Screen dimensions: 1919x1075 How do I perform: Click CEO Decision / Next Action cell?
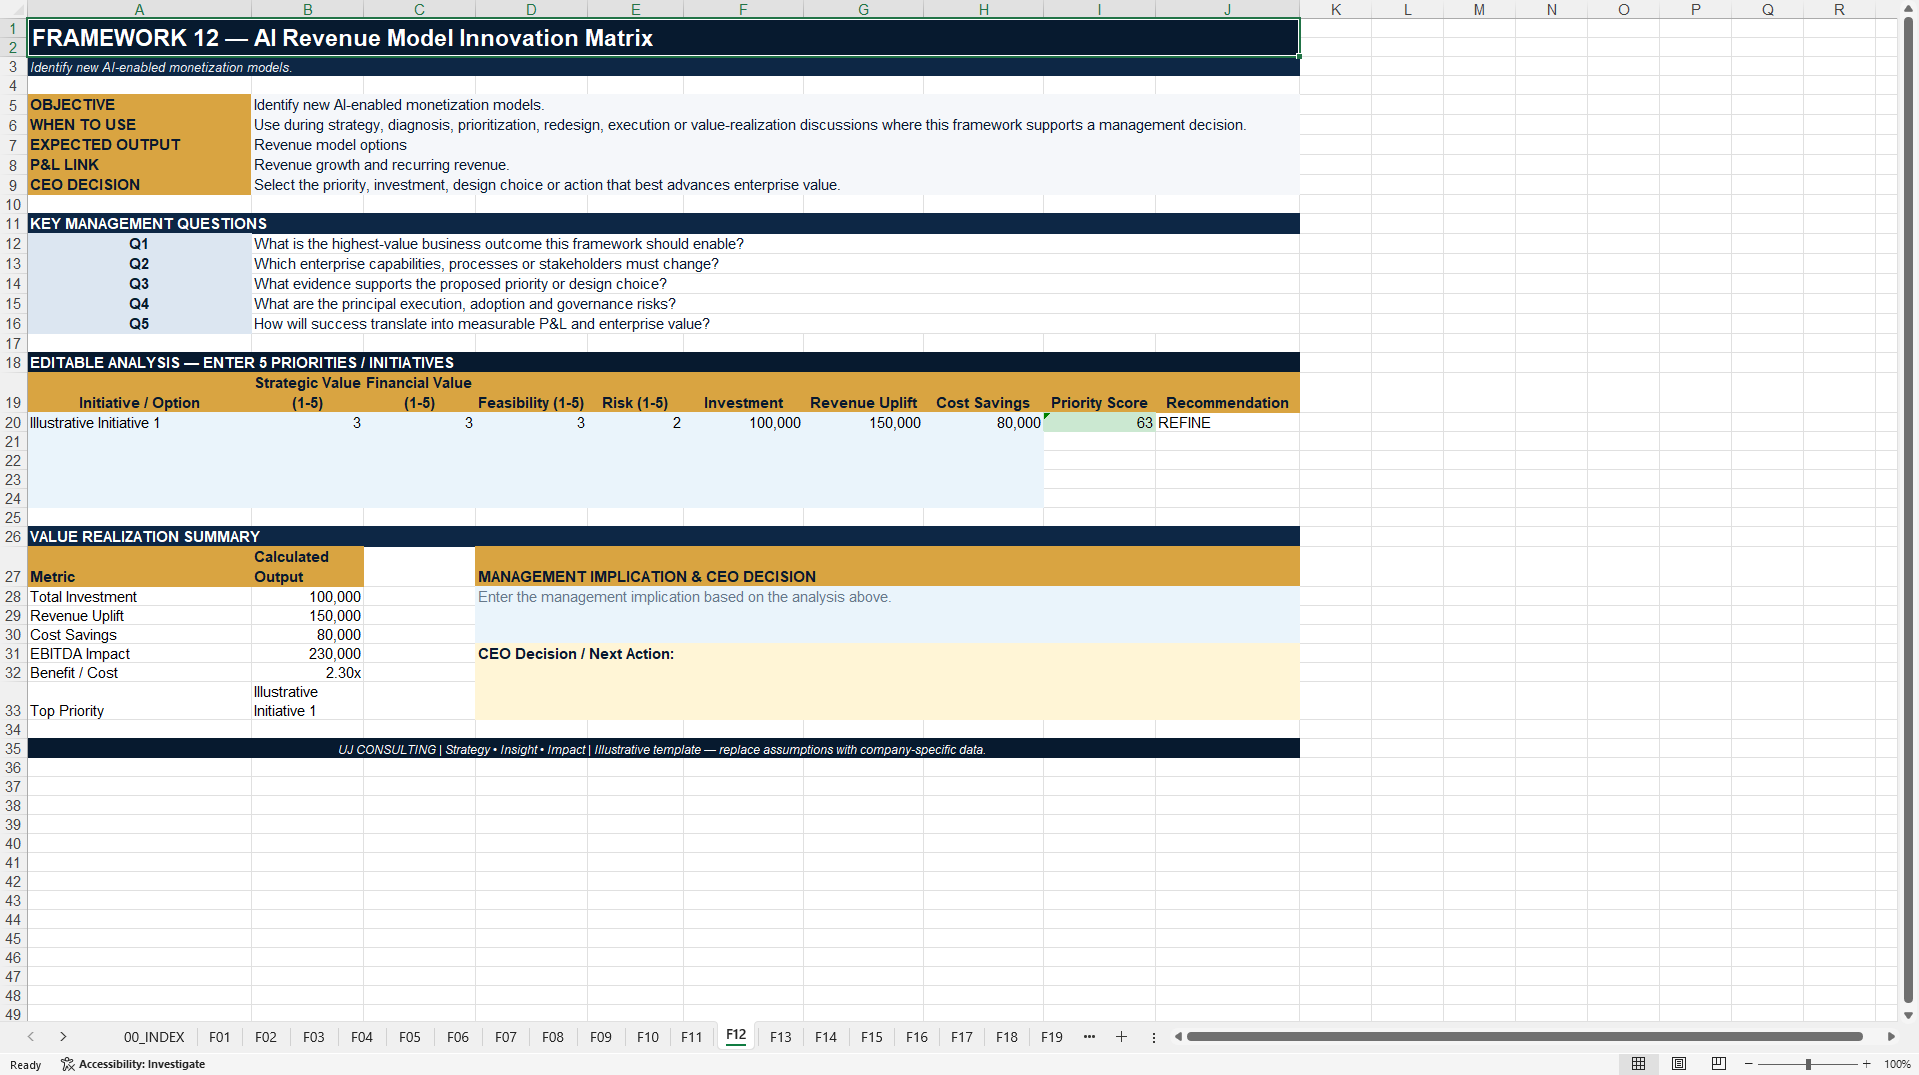click(x=887, y=682)
